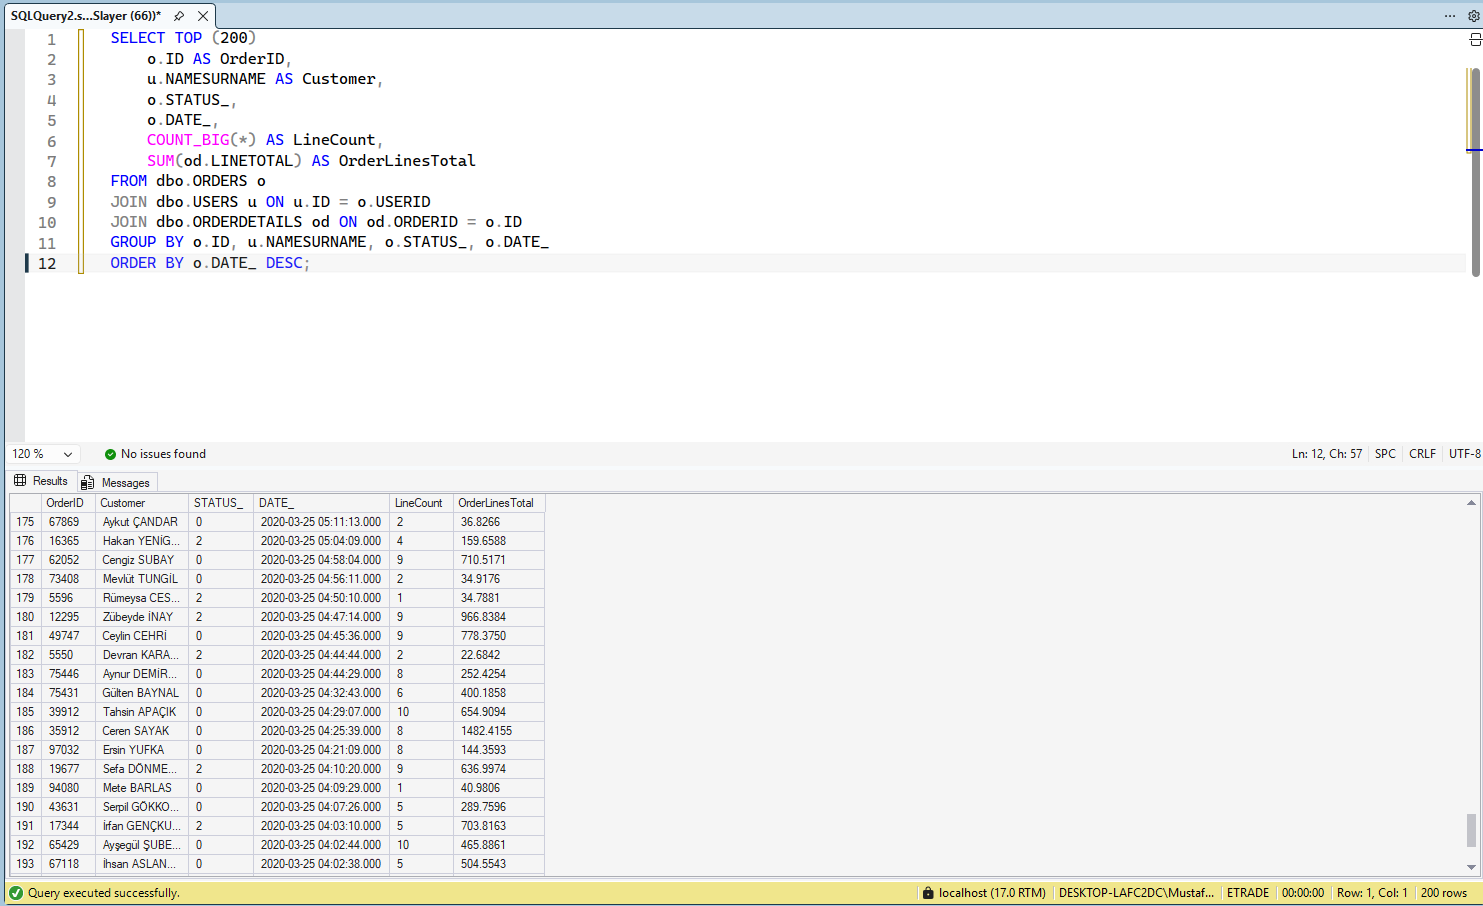Open the tab settings gear
Image resolution: width=1483 pixels, height=906 pixels.
point(1473,16)
